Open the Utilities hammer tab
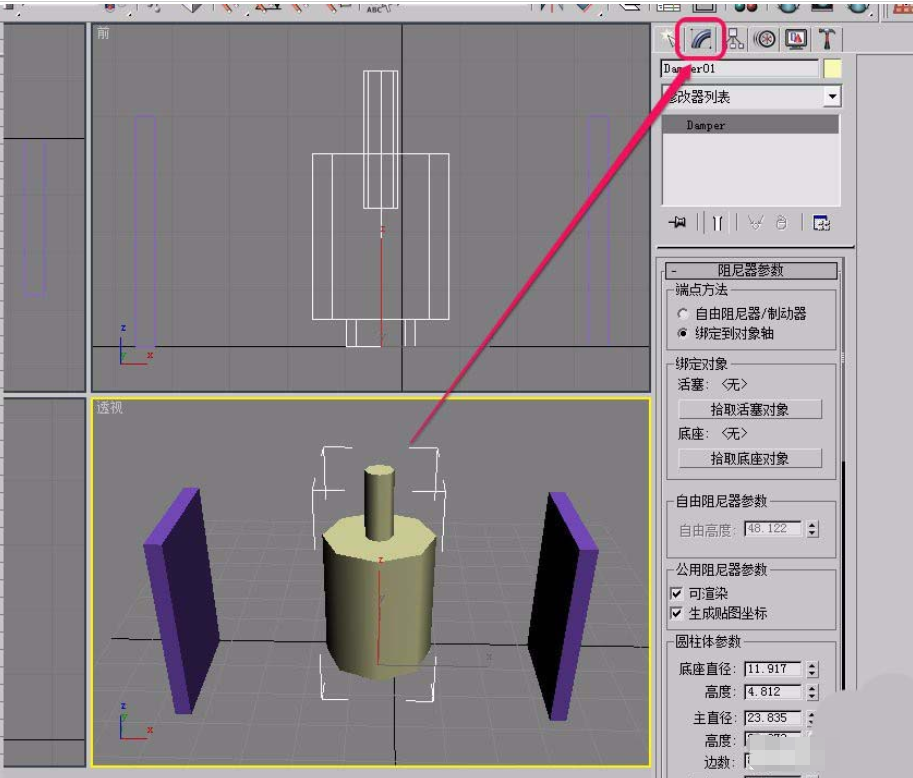This screenshot has width=913, height=778. pyautogui.click(x=827, y=39)
